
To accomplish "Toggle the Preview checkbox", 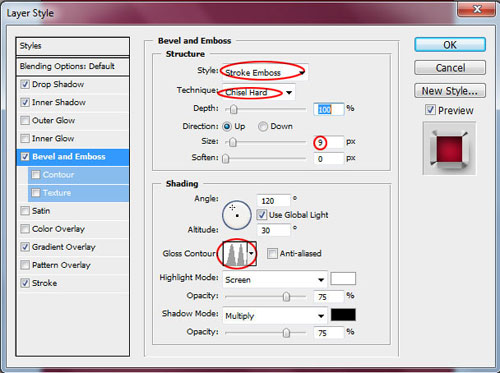I will (x=430, y=110).
